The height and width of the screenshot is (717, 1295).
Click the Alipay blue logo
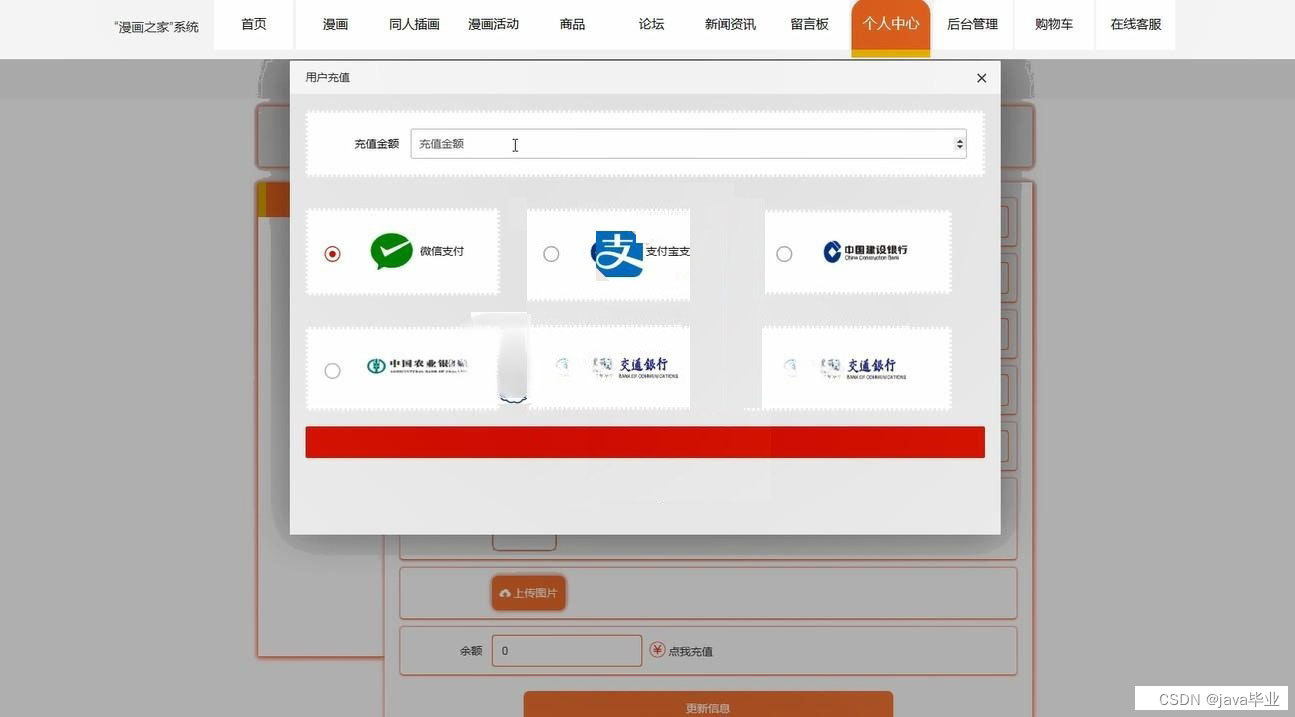pos(619,254)
